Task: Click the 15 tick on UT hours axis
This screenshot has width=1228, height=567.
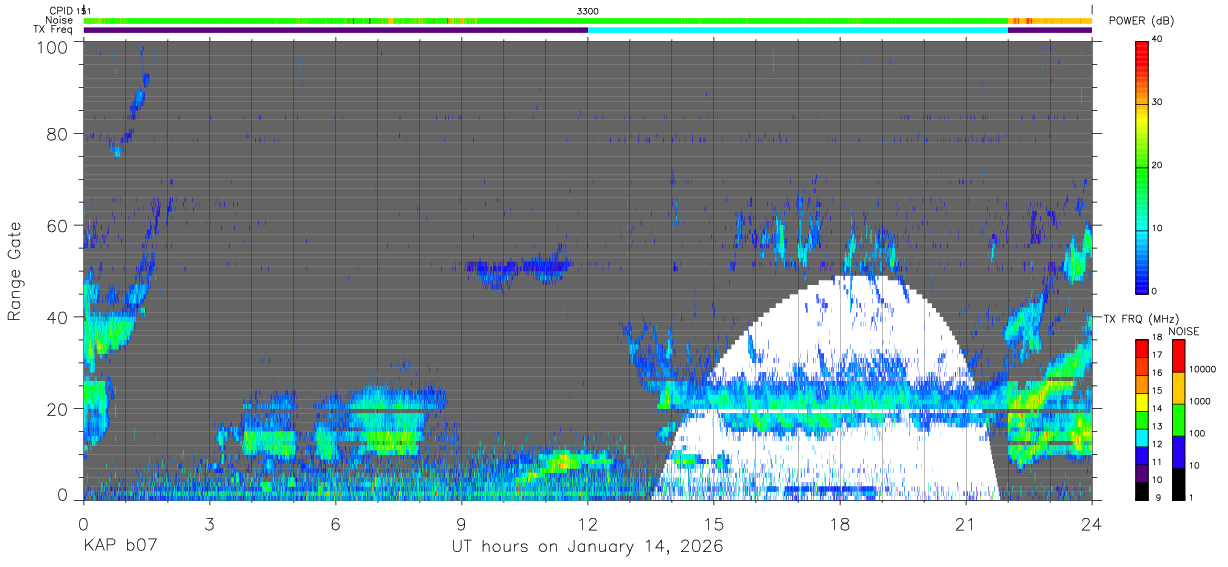Action: tap(714, 523)
